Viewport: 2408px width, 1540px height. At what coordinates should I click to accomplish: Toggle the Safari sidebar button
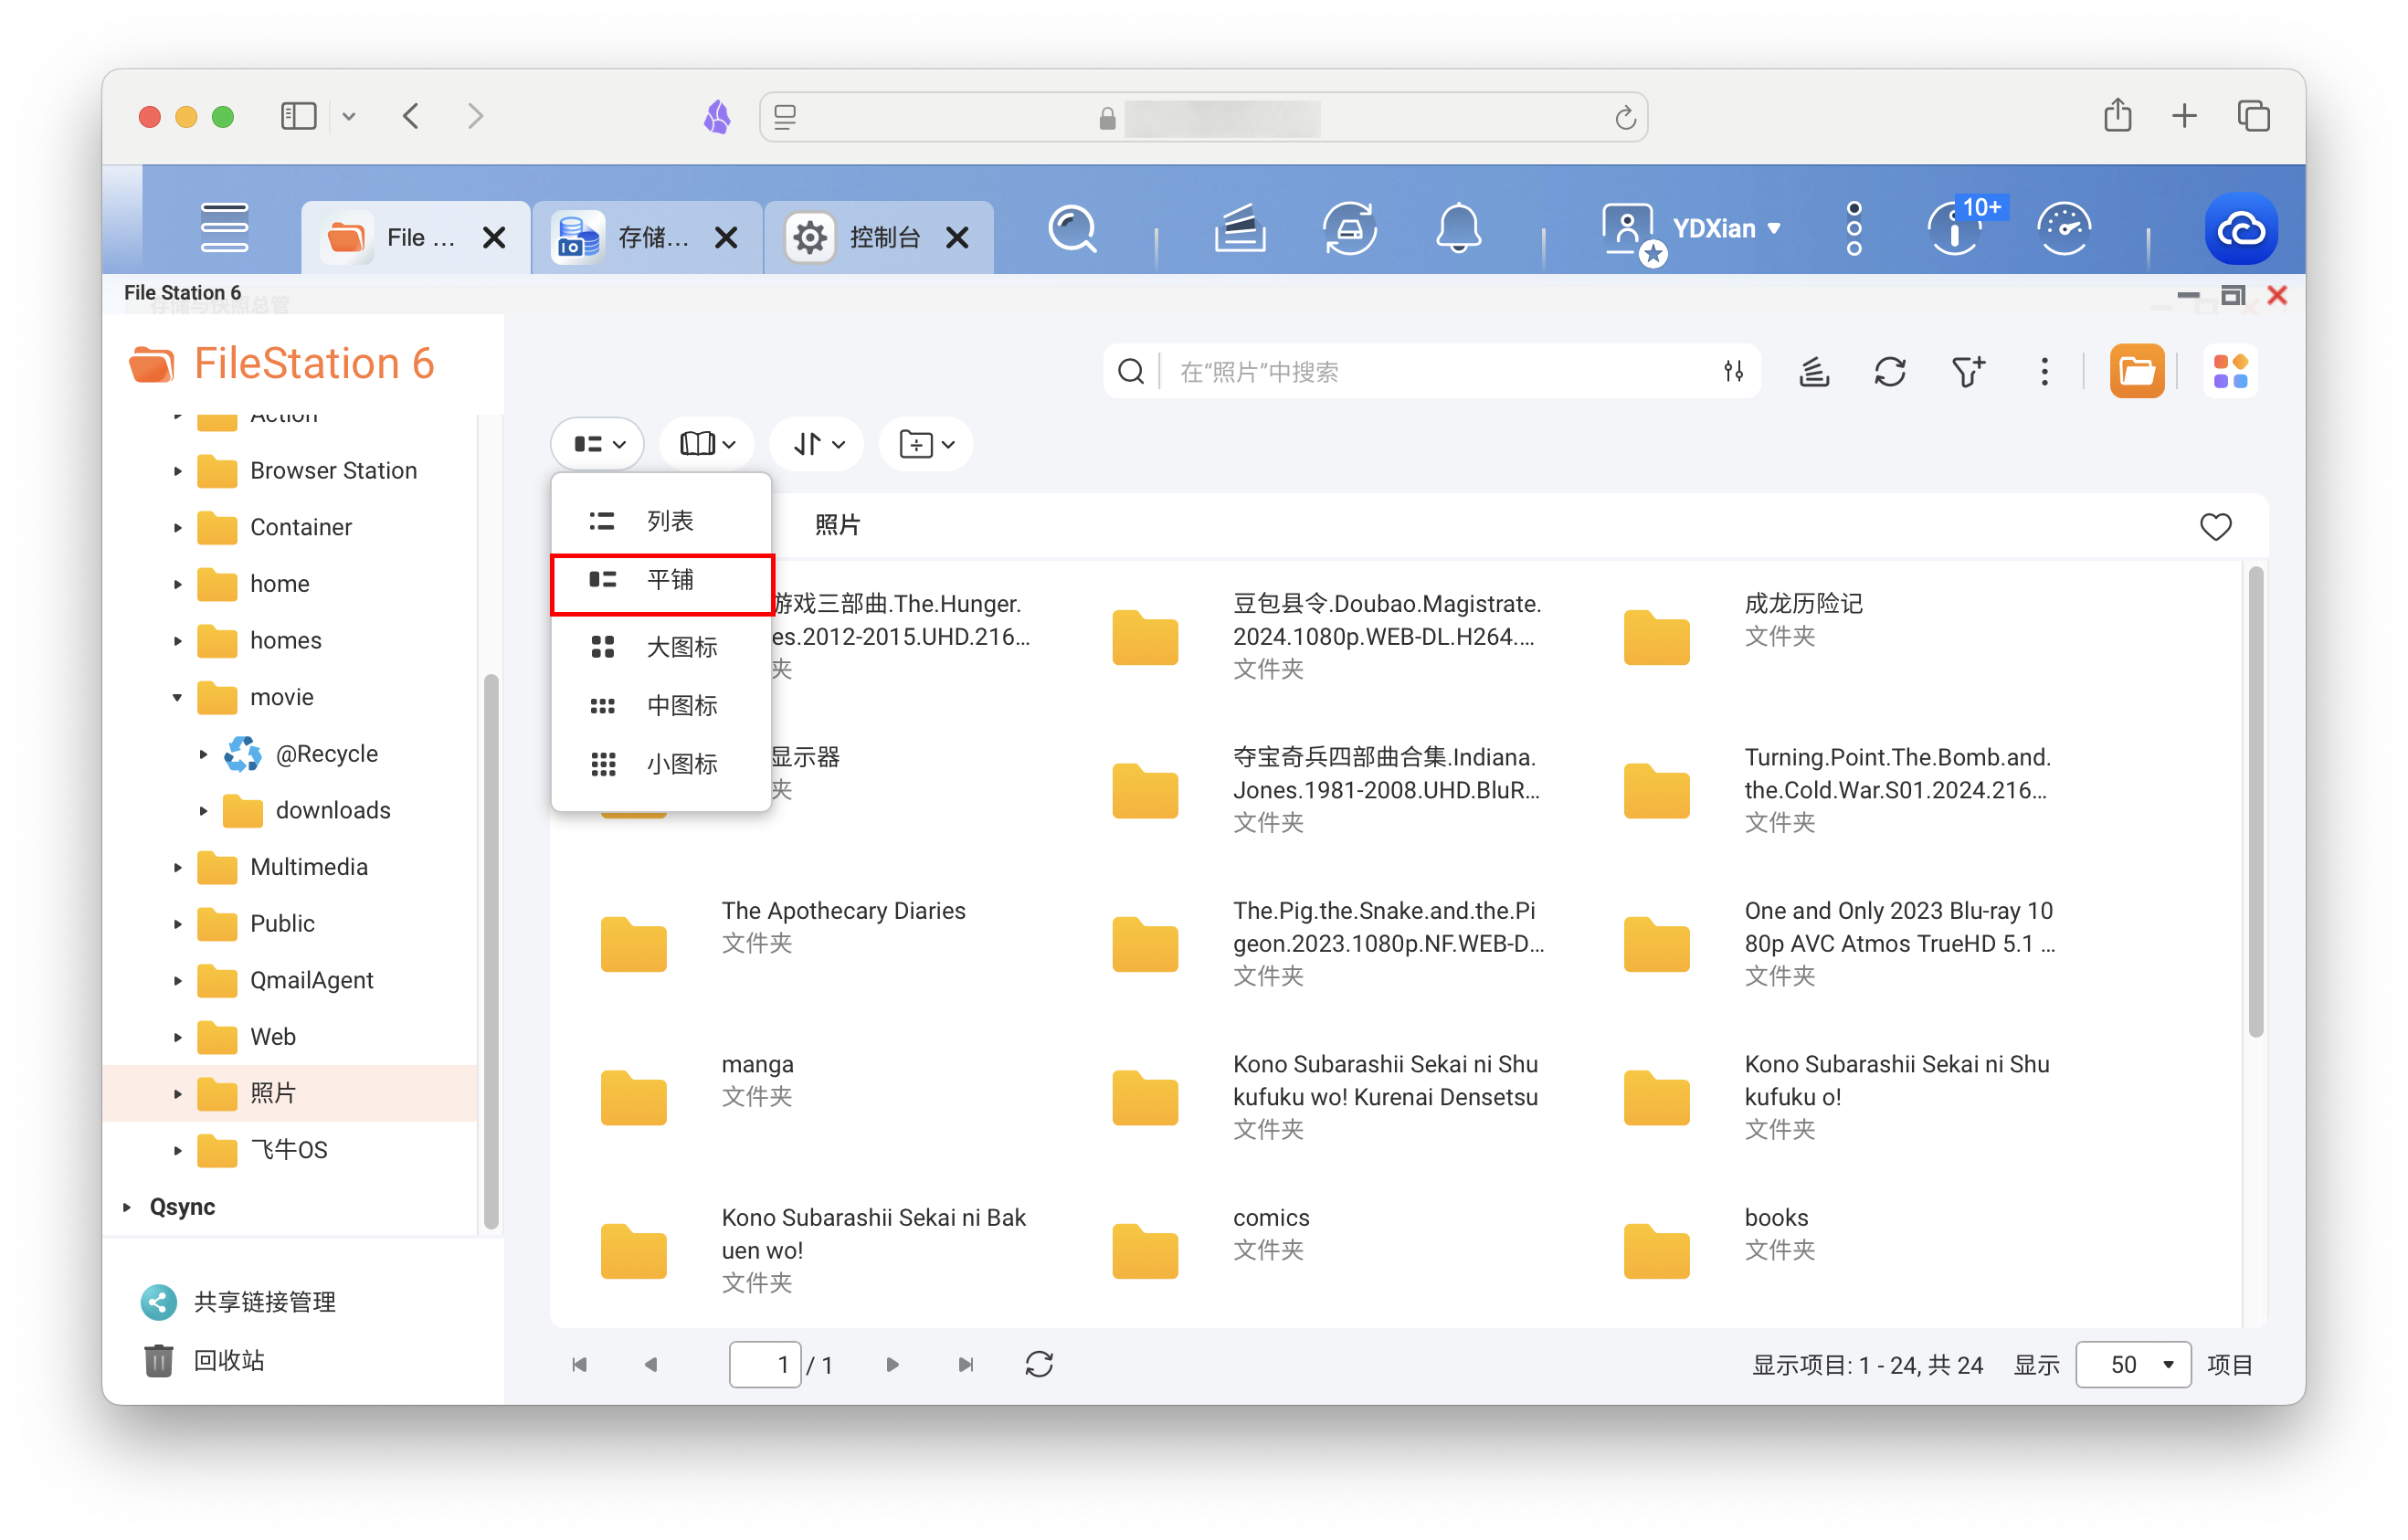(298, 116)
